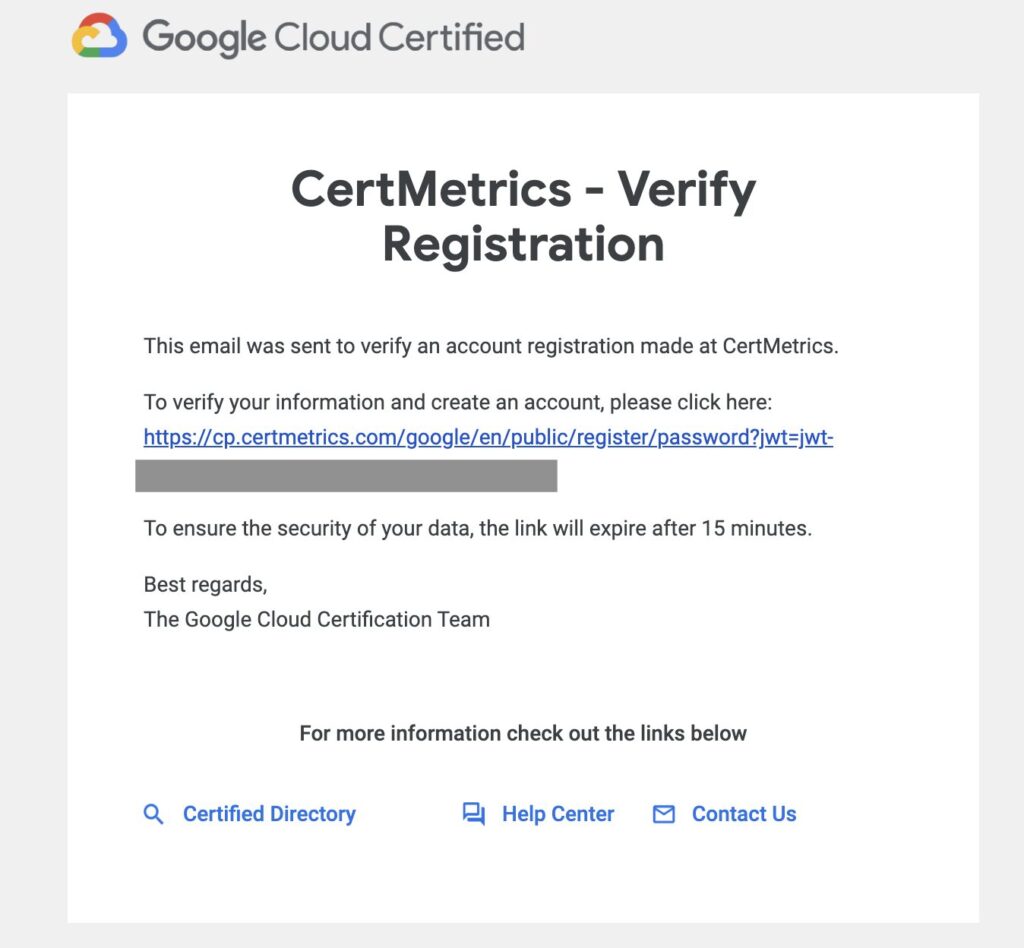Viewport: 1024px width, 948px height.
Task: Click the chat bubbles icon beside Help Center
Action: click(x=473, y=814)
